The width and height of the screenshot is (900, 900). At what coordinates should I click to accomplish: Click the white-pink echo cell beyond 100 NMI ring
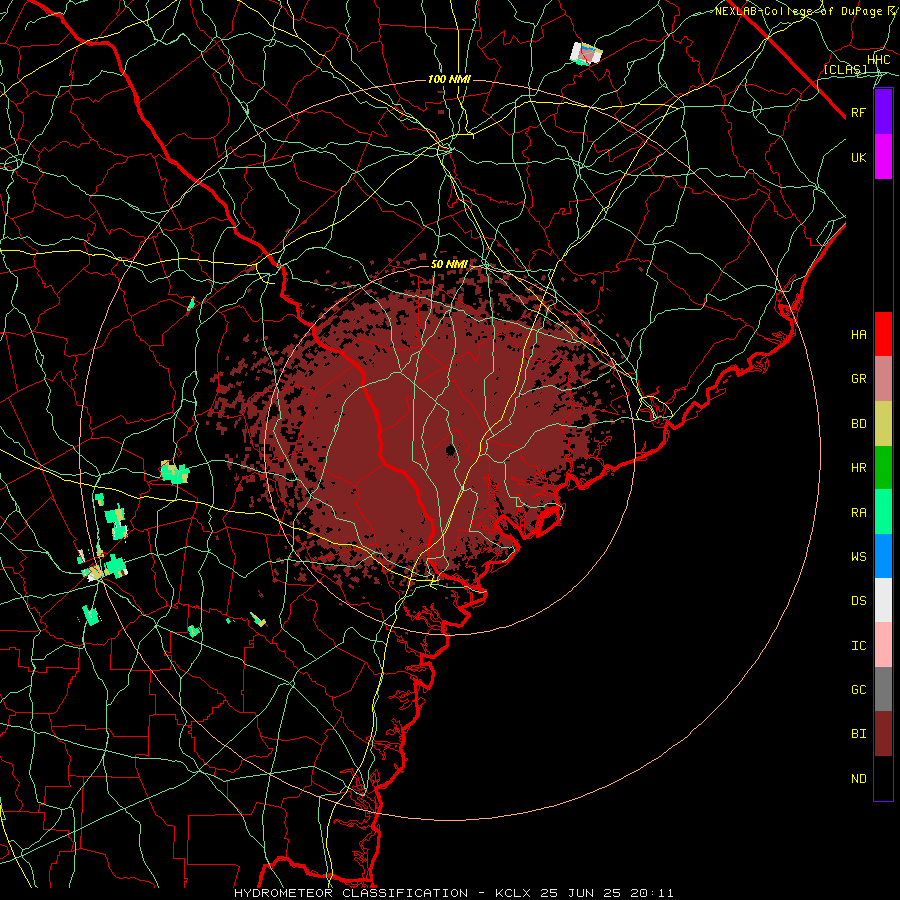586,54
